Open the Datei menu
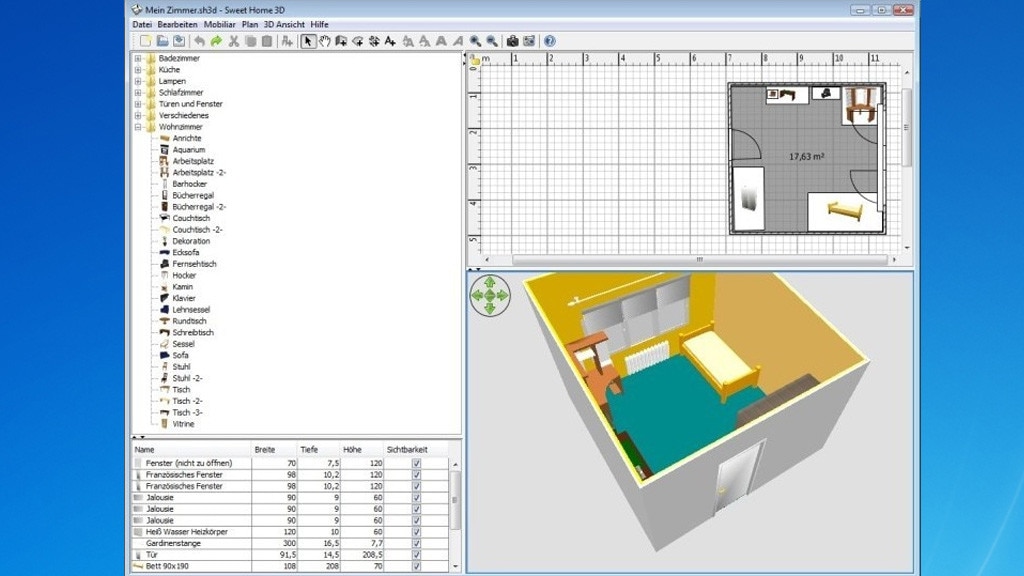 pyautogui.click(x=142, y=24)
